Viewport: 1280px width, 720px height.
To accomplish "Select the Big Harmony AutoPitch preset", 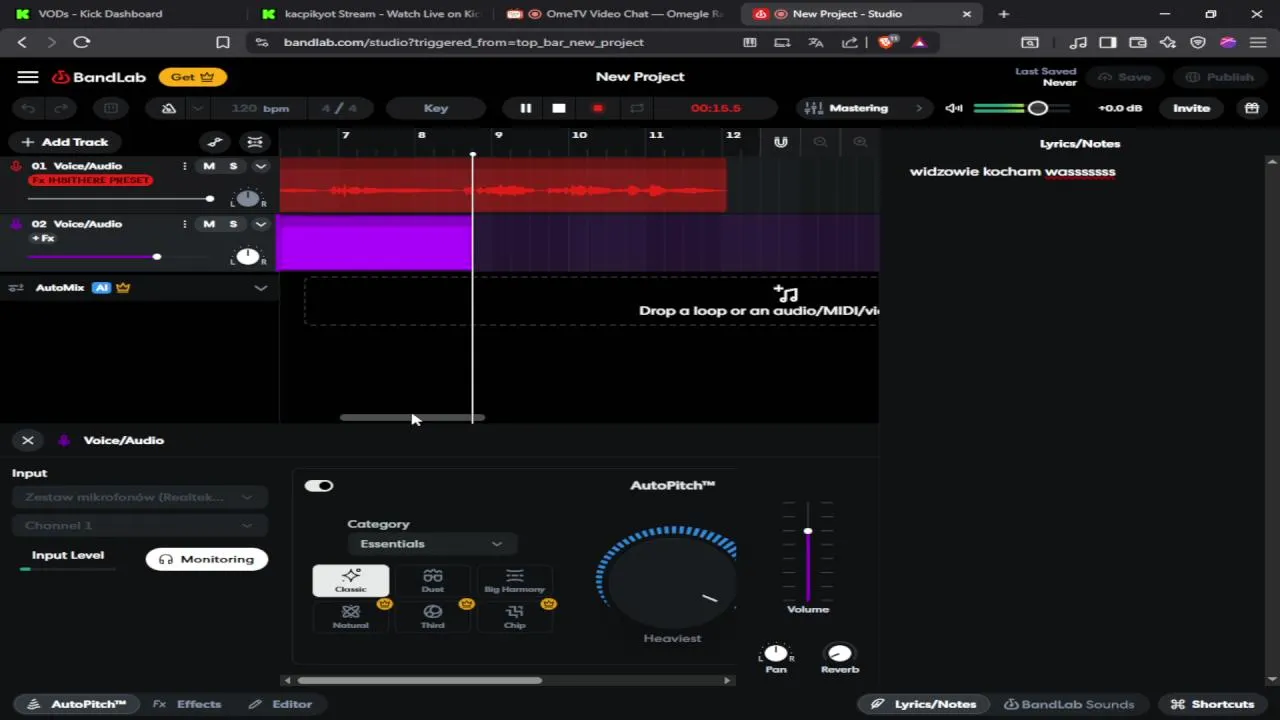I will coord(515,580).
